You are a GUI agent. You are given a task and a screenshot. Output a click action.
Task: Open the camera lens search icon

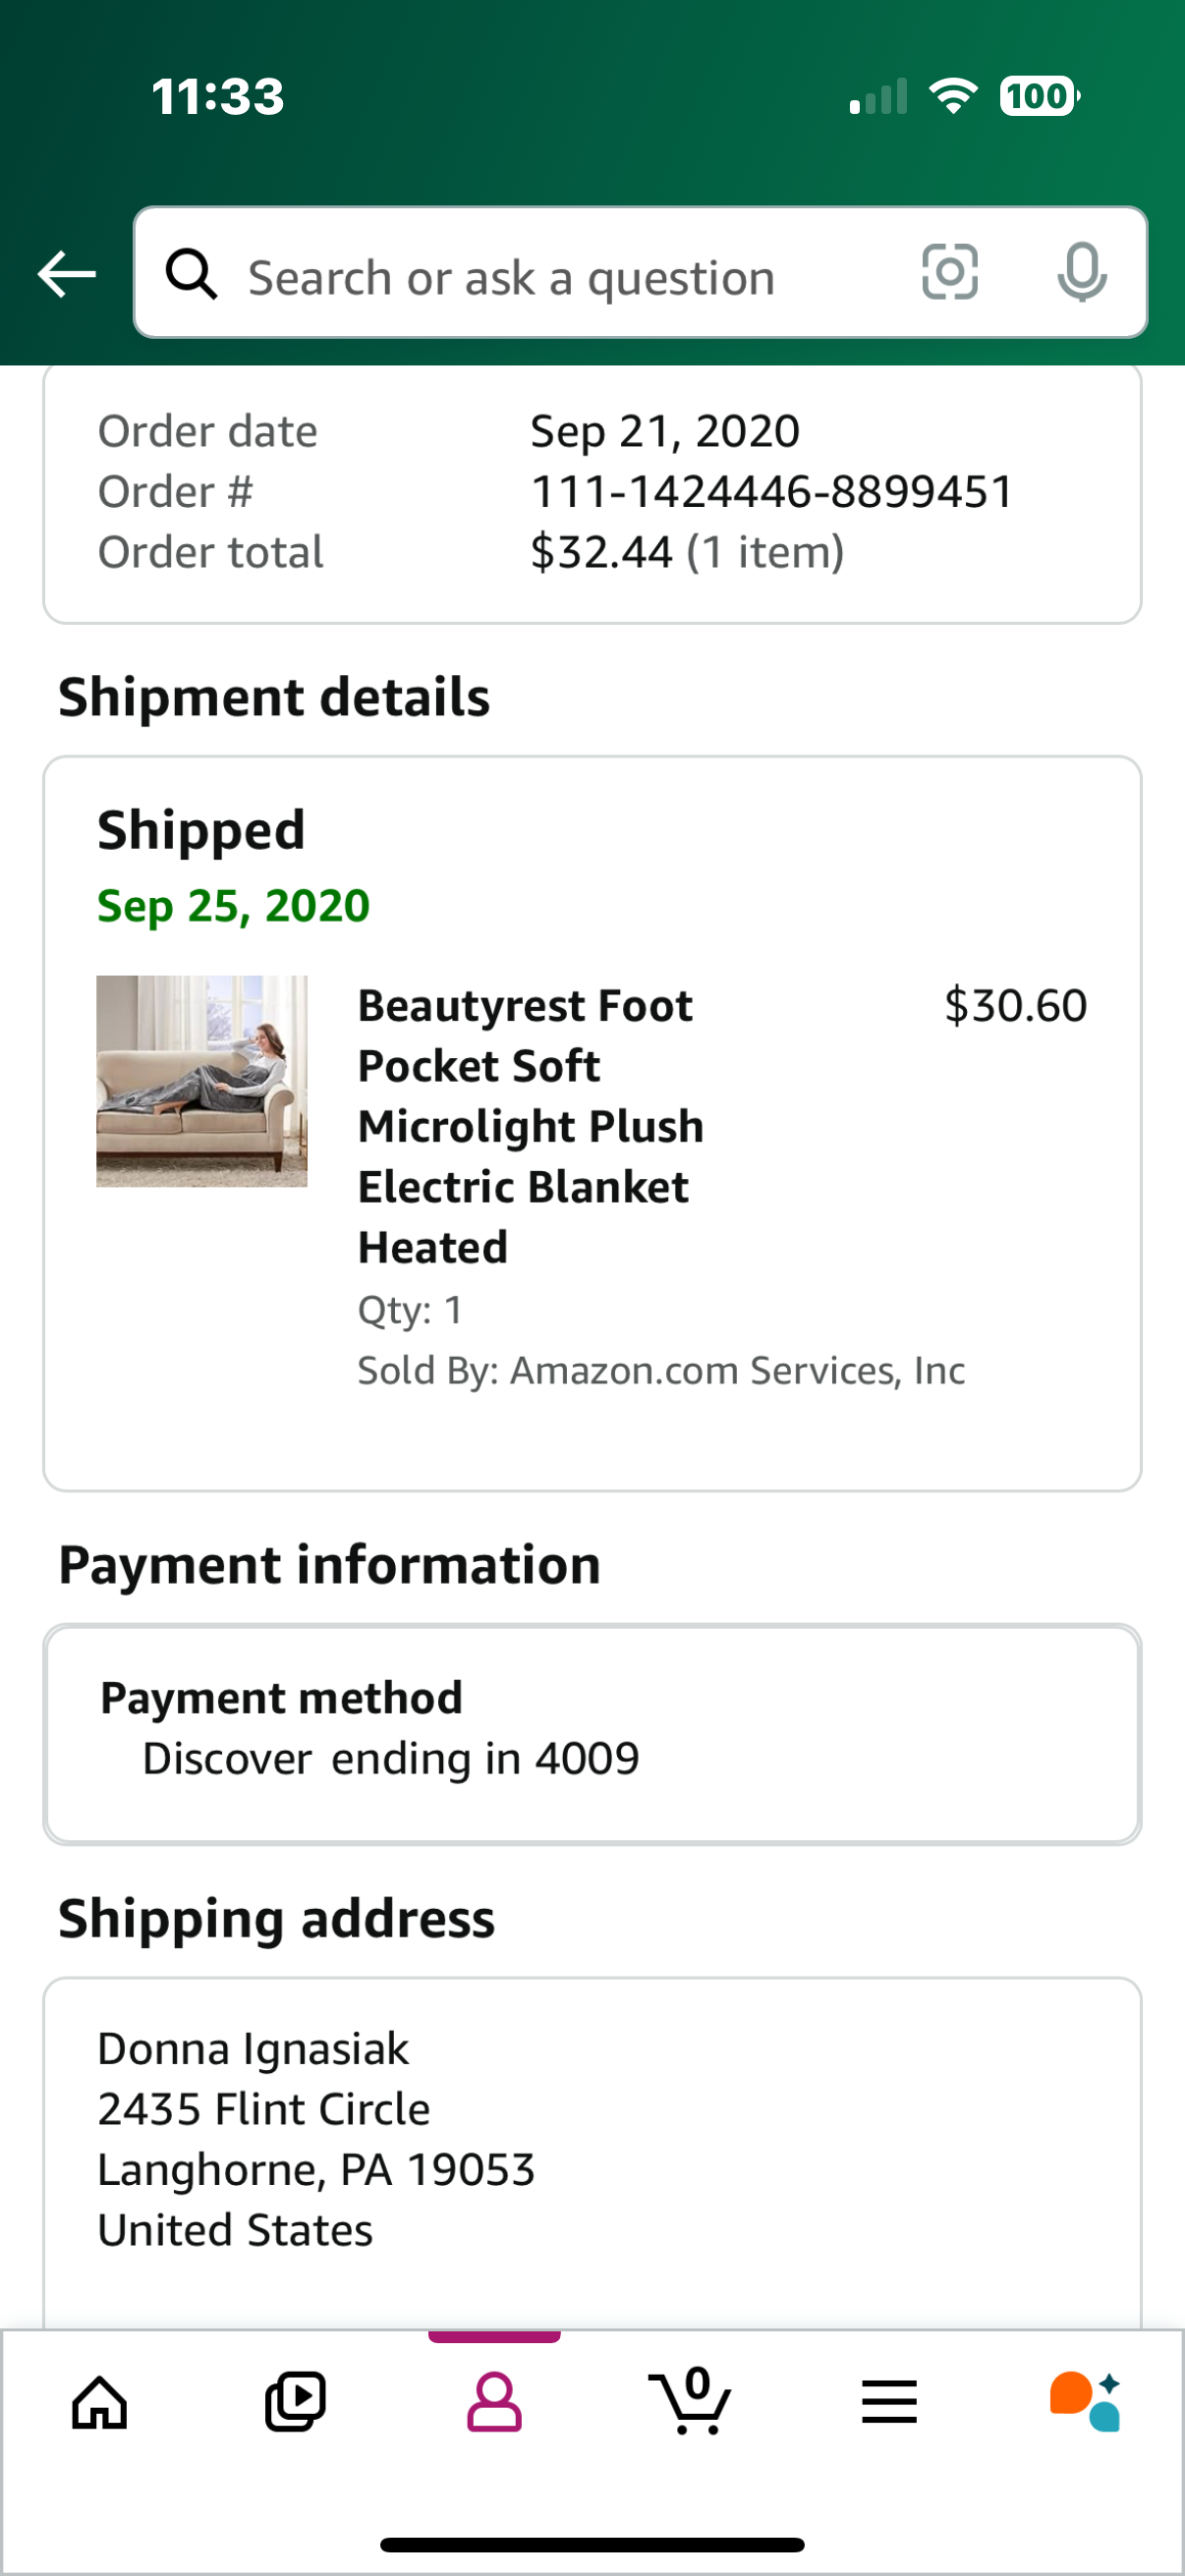pyautogui.click(x=949, y=272)
